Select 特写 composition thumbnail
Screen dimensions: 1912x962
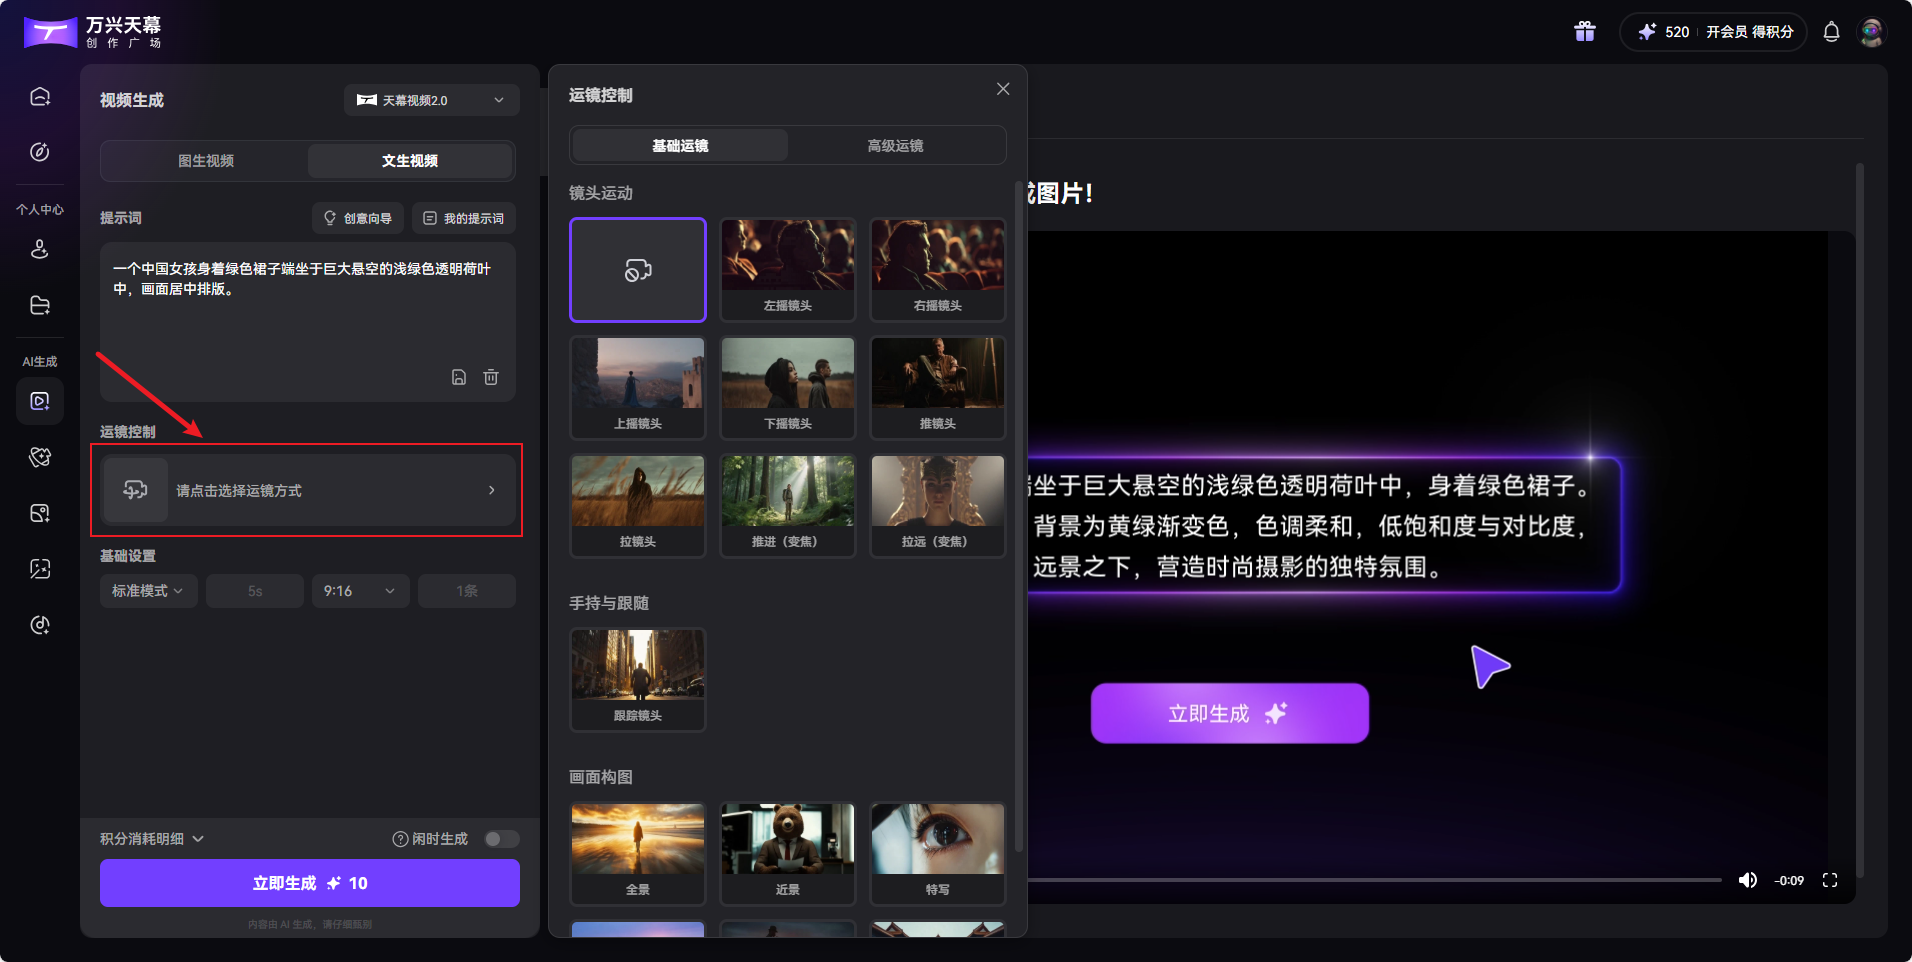938,854
